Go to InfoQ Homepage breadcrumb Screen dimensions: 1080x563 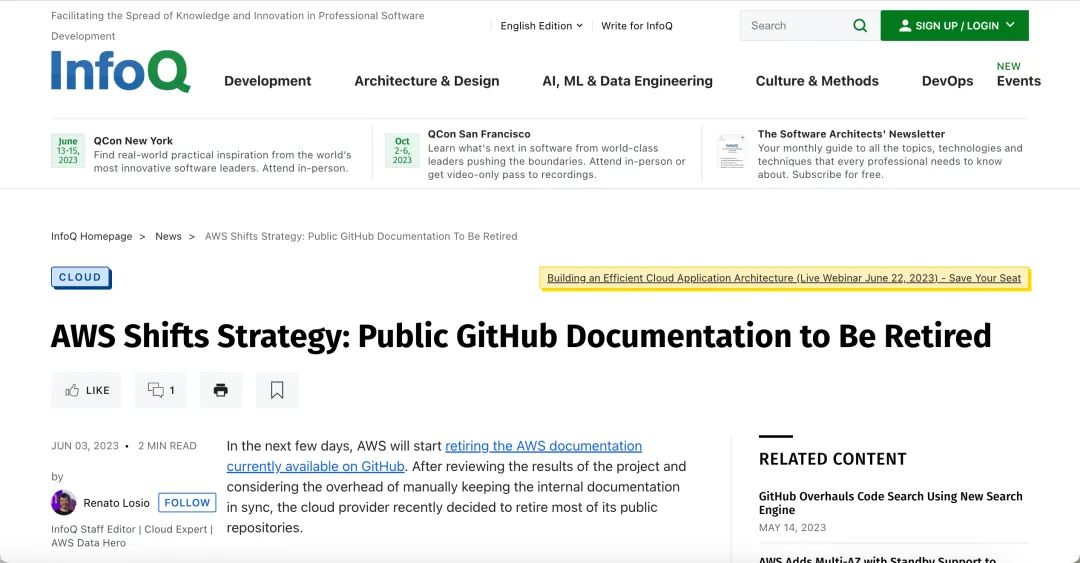[92, 236]
